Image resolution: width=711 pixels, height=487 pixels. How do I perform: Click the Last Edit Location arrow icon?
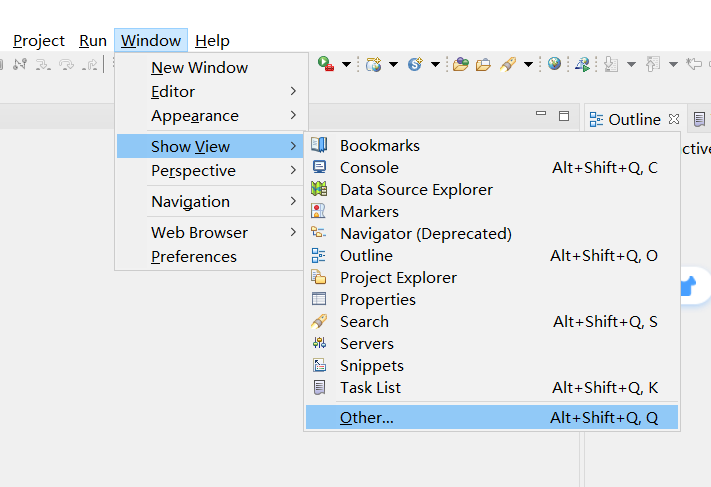(694, 64)
